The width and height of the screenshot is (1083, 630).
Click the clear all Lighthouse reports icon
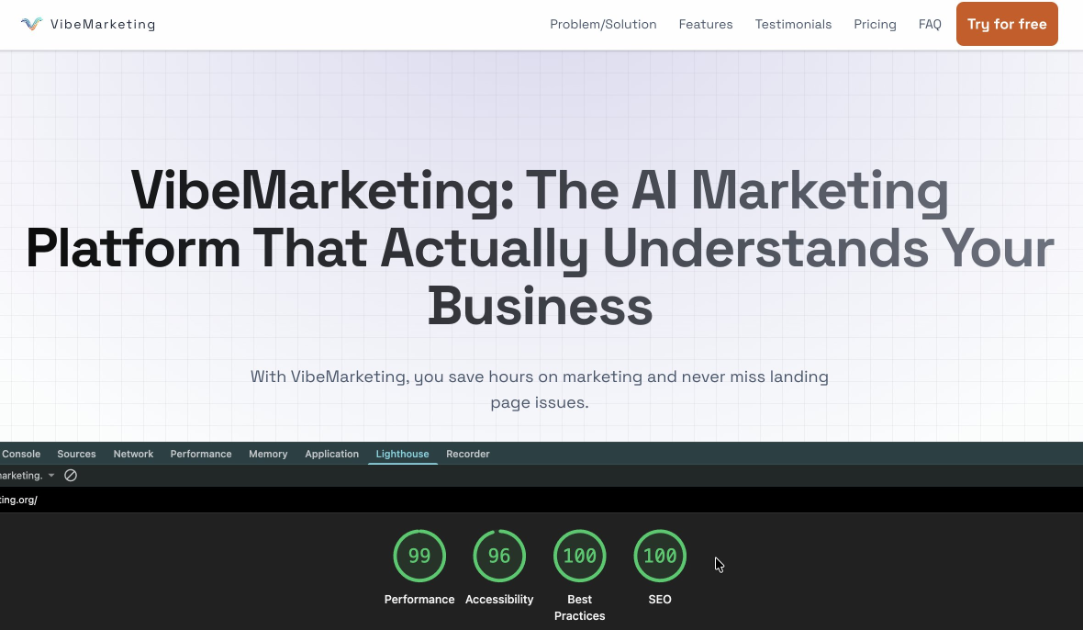70,476
